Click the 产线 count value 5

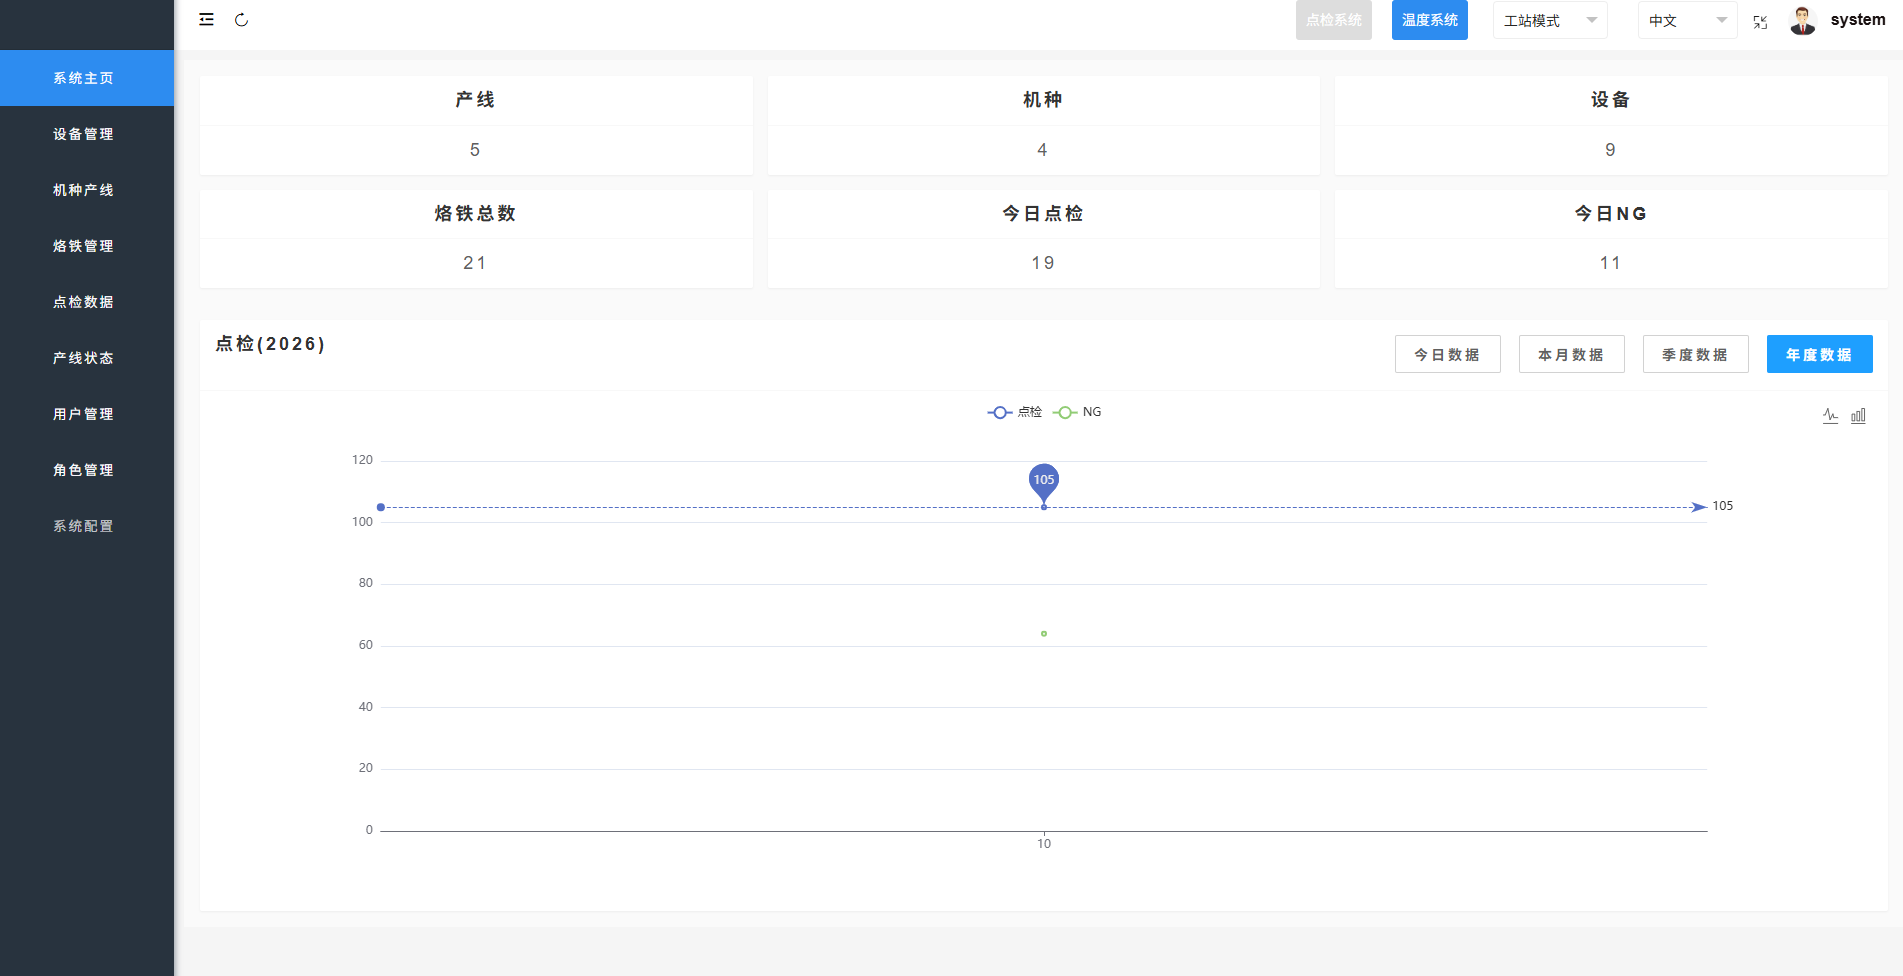tap(475, 150)
